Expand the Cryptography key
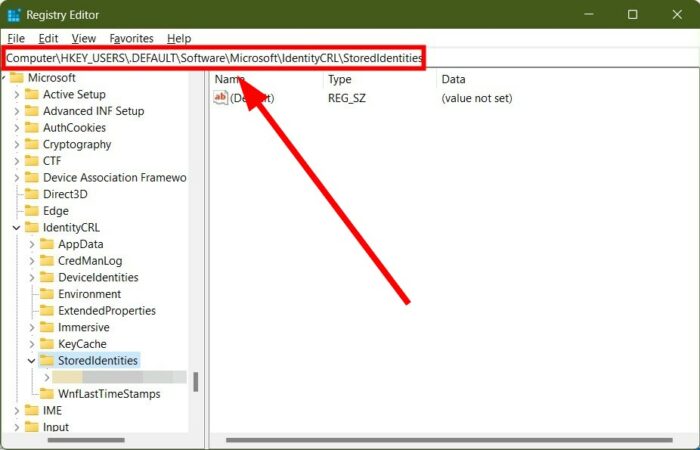This screenshot has height=450, width=700. coord(17,145)
